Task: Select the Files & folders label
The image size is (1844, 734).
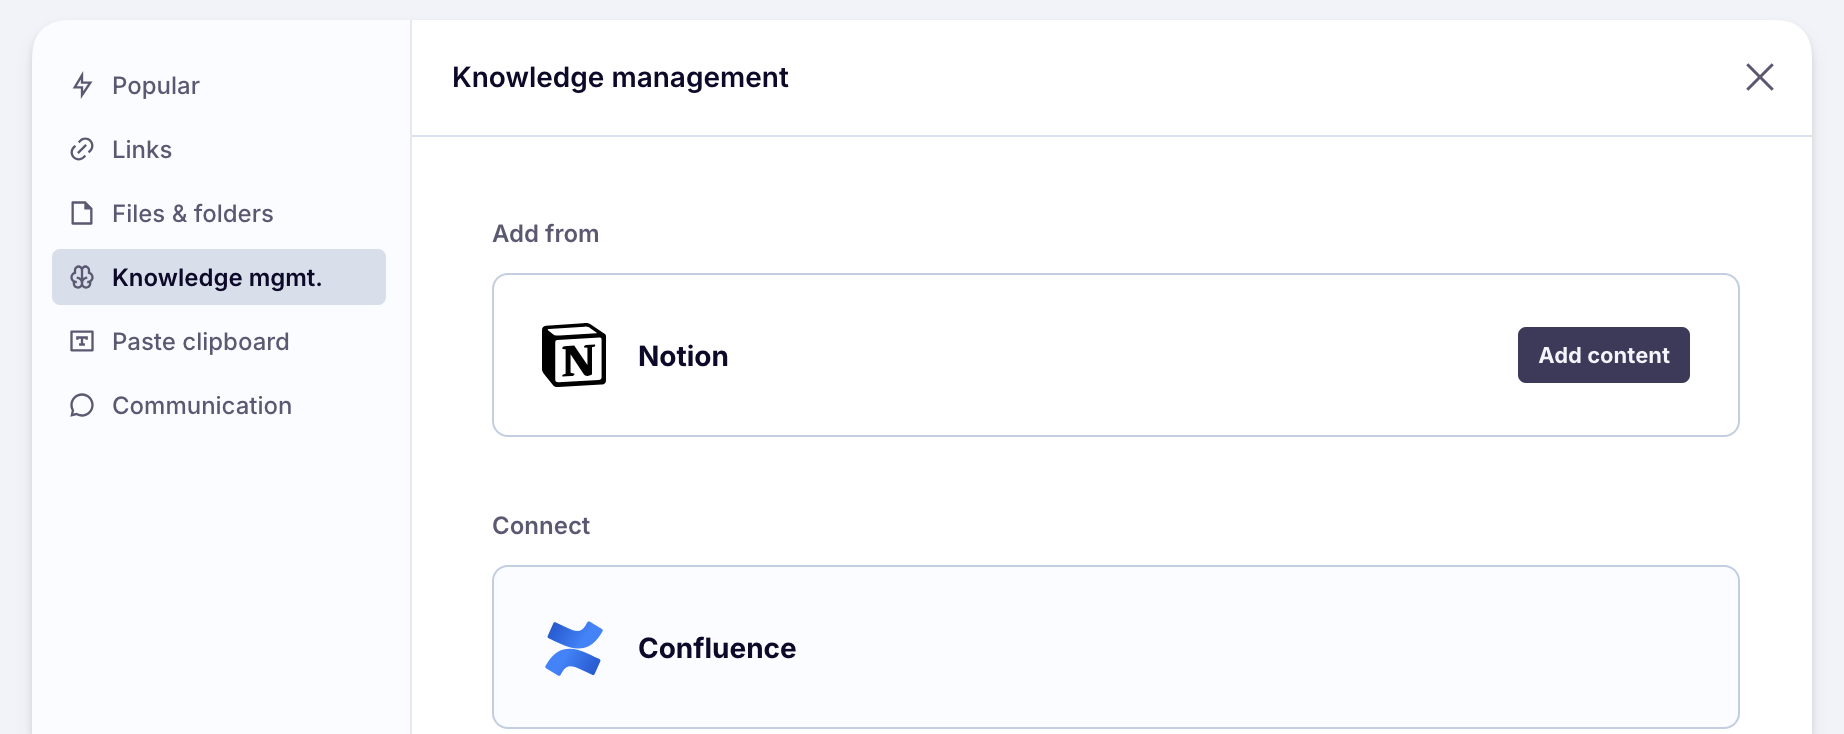Action: click(x=193, y=214)
